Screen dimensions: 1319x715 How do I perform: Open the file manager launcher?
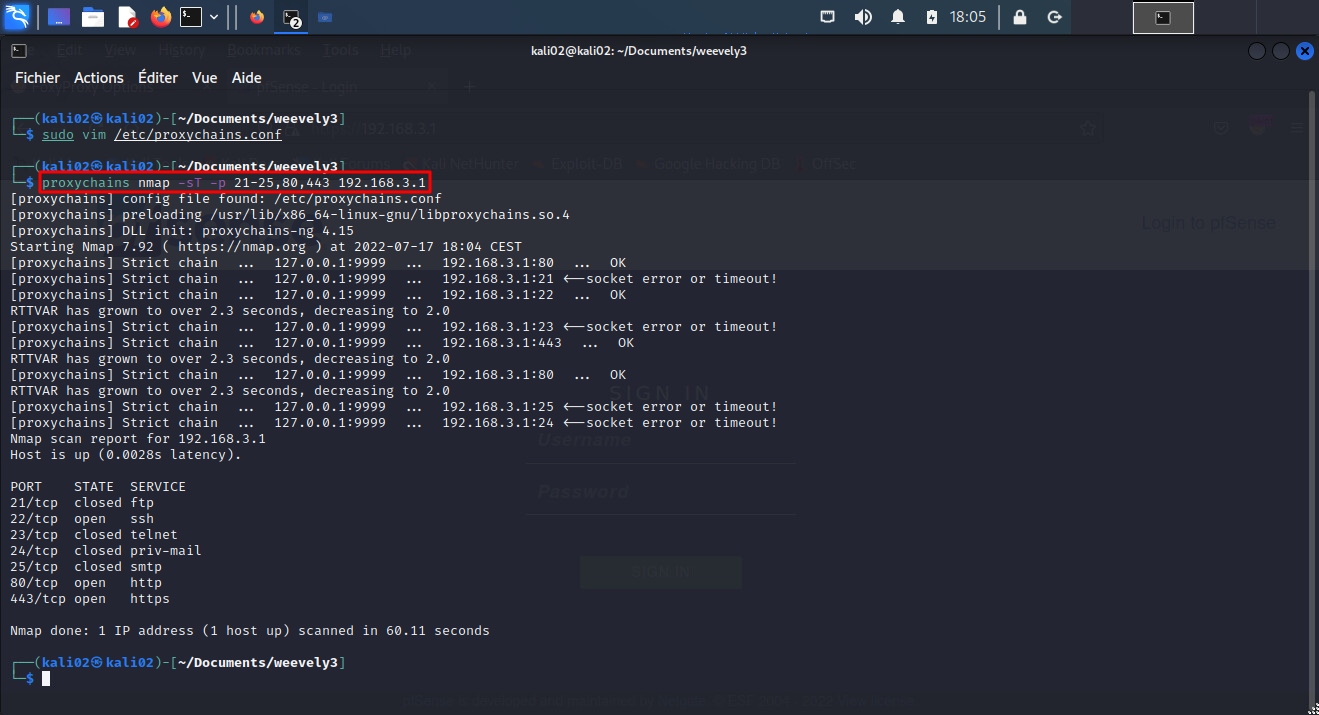coord(93,17)
